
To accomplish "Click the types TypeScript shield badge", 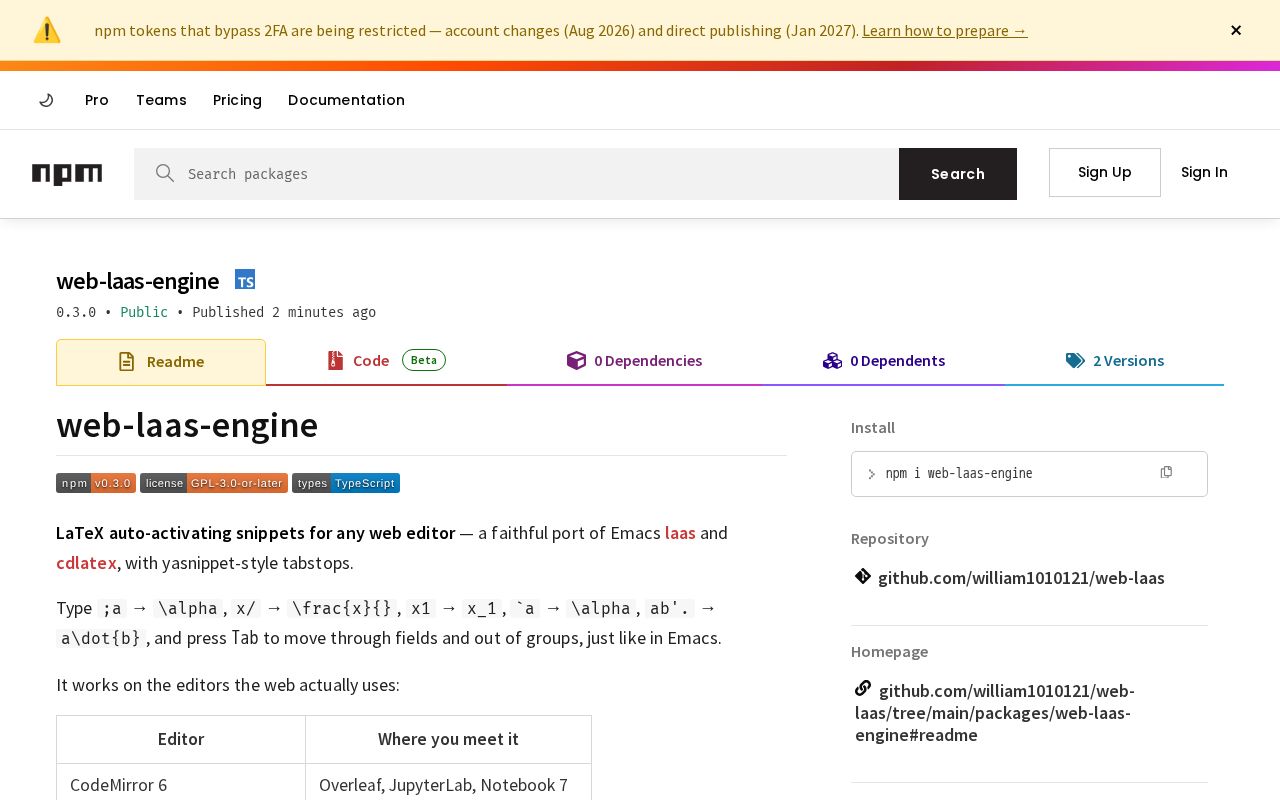I will (346, 483).
